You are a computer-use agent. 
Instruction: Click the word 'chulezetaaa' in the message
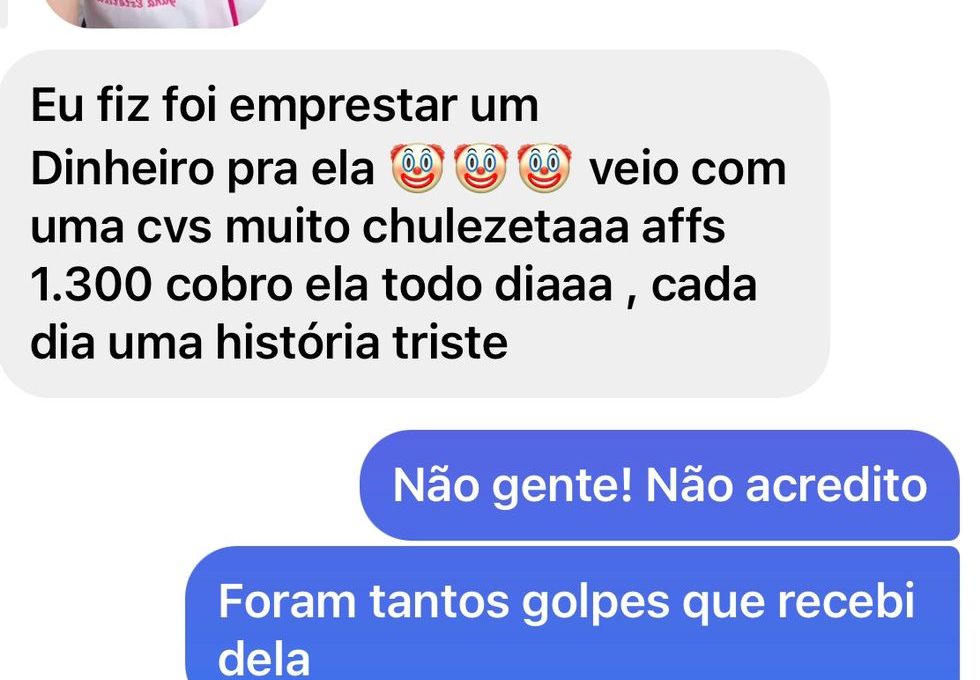[x=496, y=227]
